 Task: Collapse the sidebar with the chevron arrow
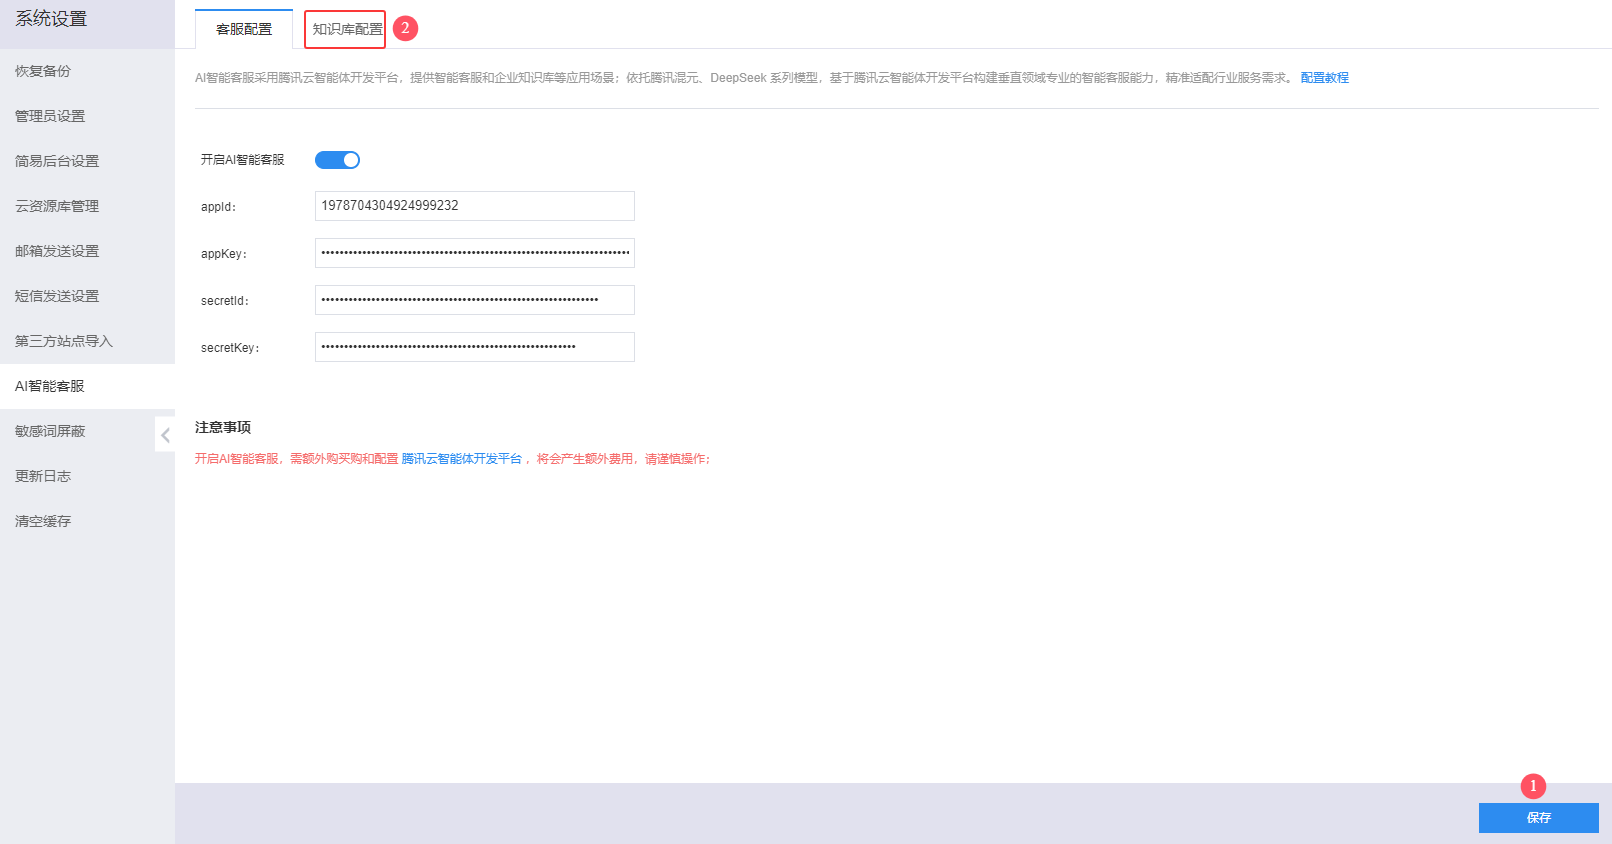click(x=165, y=435)
